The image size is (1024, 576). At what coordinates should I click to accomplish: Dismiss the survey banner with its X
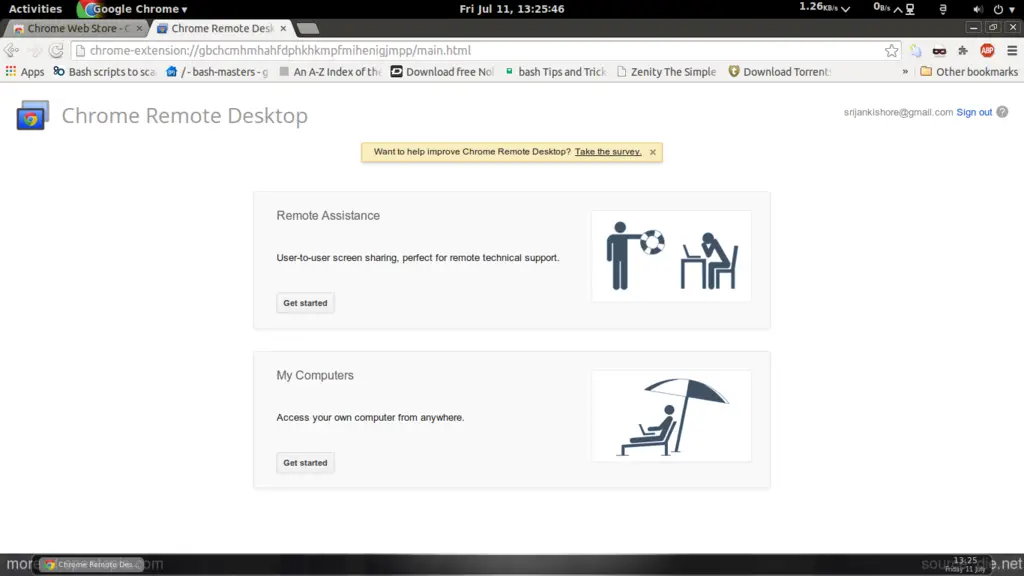[x=652, y=152]
